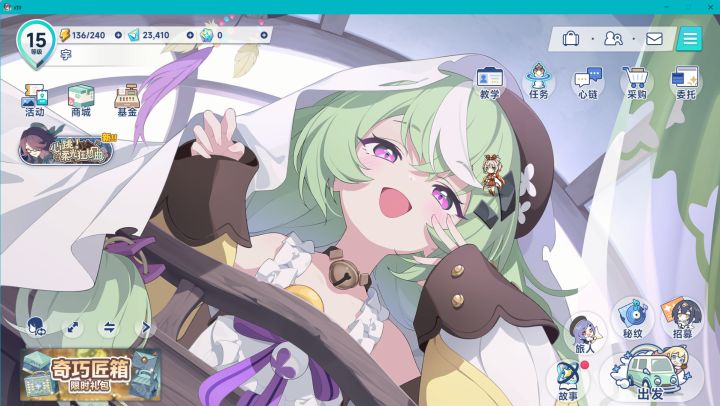The width and height of the screenshot is (720, 406).
Task: Open the 秘纹 disc icon
Action: [632, 318]
